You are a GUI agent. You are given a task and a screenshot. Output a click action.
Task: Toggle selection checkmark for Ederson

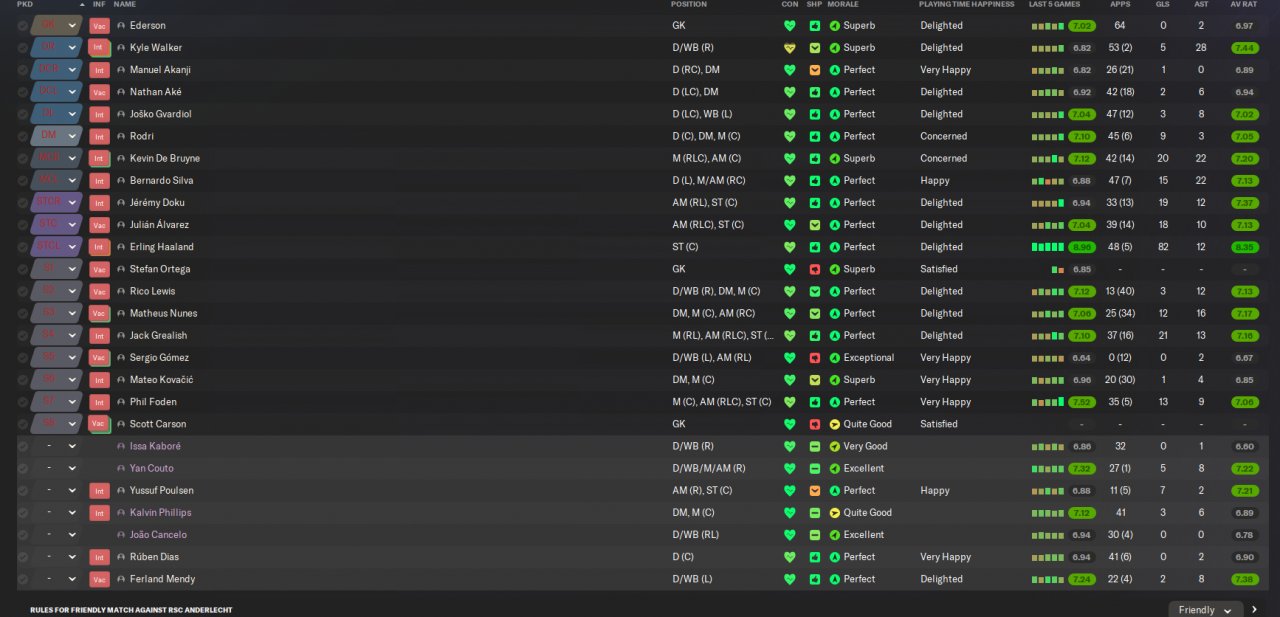pos(22,26)
